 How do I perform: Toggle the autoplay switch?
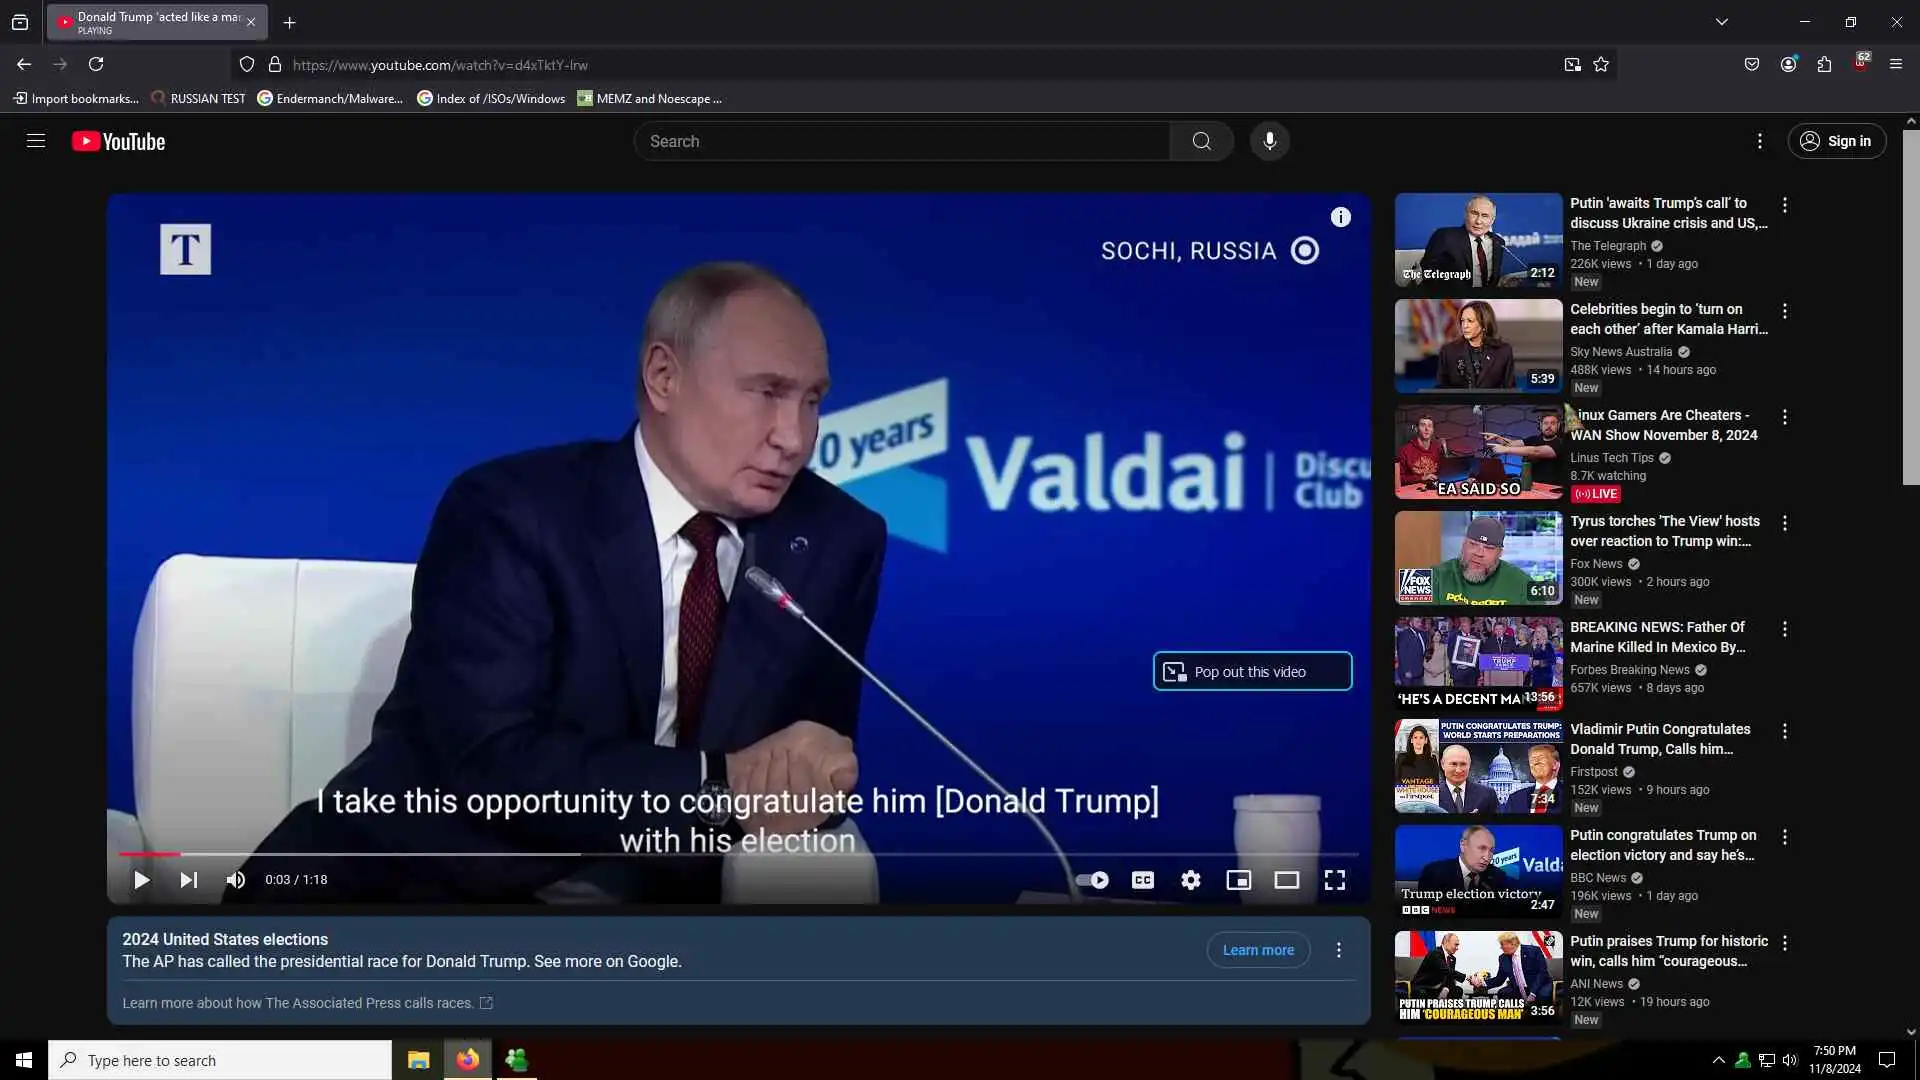[1092, 880]
